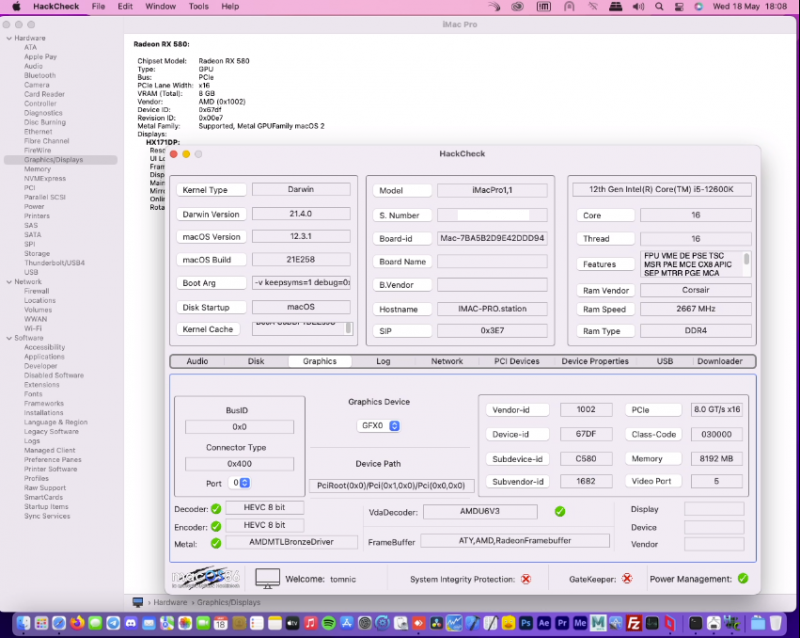This screenshot has width=800, height=638.
Task: Click the green check next to Decoder
Action: (x=216, y=508)
